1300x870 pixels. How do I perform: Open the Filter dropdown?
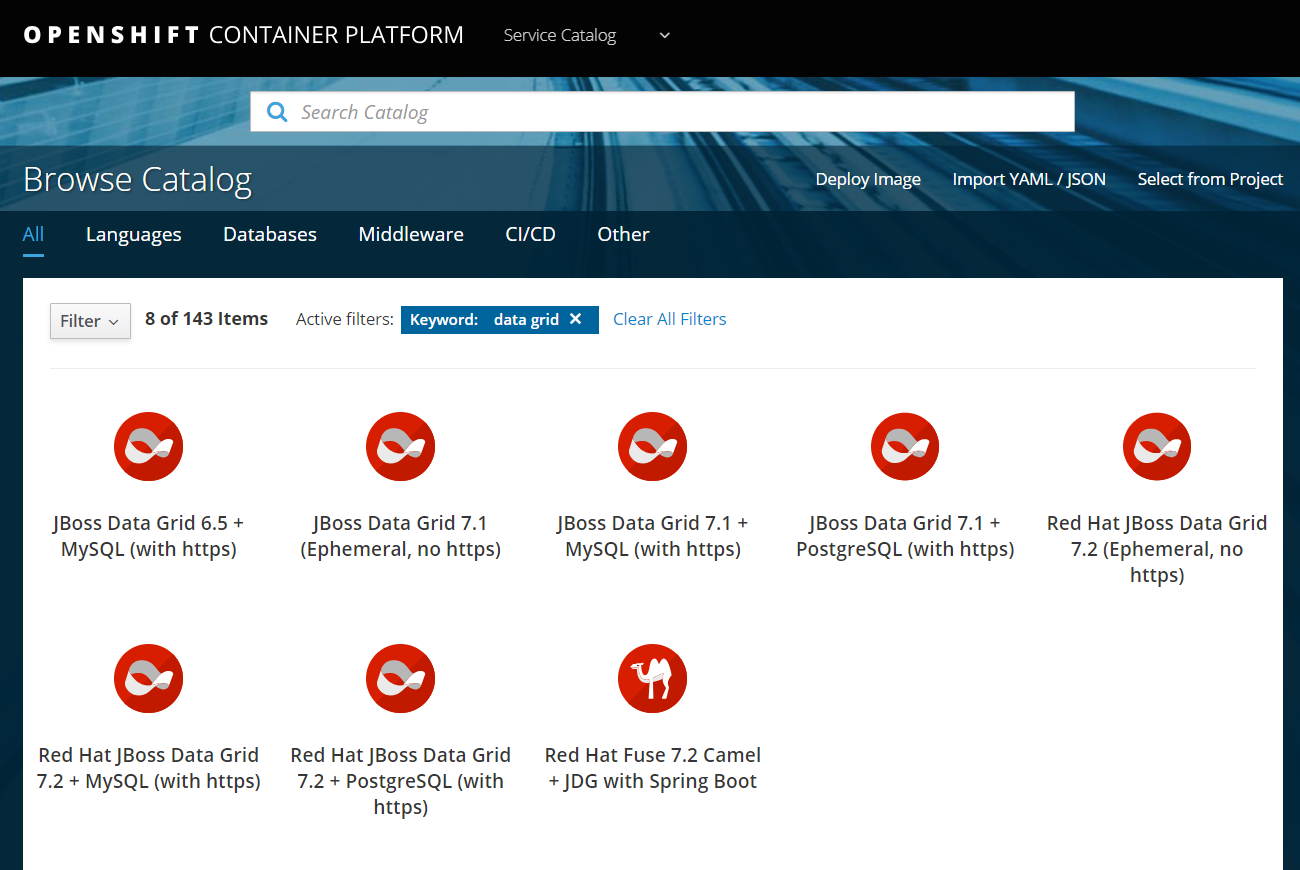click(x=90, y=321)
